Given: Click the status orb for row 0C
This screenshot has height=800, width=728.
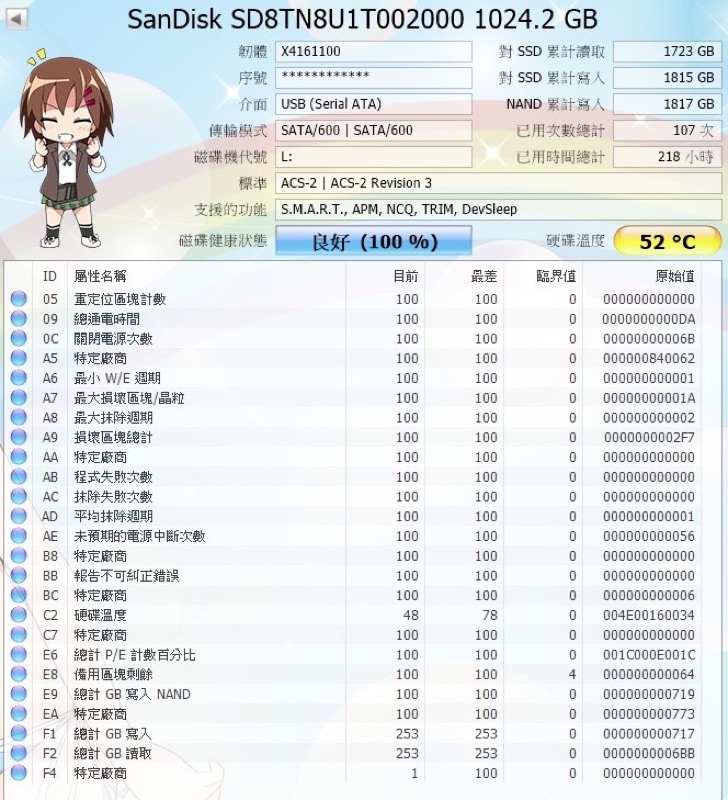Looking at the screenshot, I should [18, 338].
